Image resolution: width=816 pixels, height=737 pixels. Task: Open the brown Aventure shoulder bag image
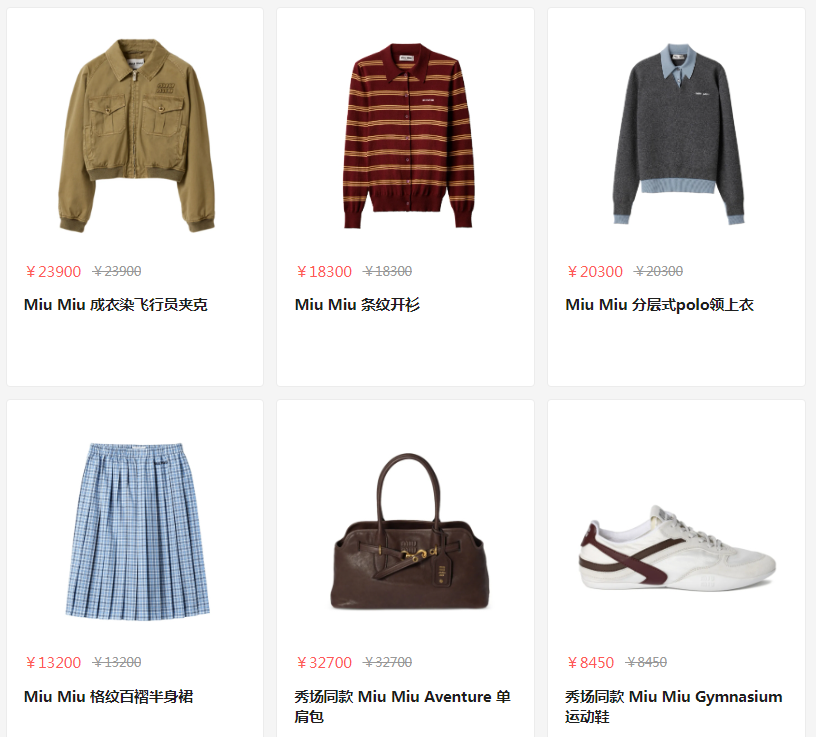[410, 531]
